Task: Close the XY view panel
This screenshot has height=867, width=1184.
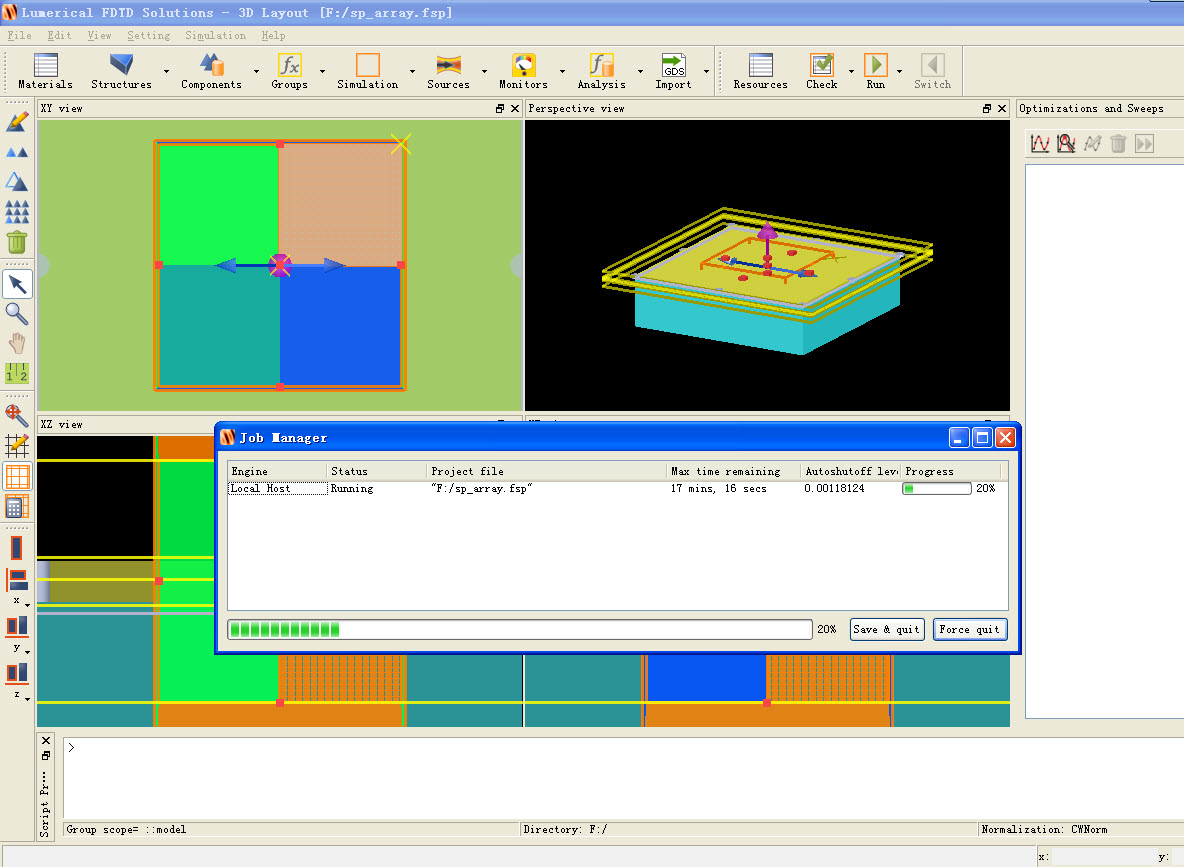Action: click(x=515, y=109)
